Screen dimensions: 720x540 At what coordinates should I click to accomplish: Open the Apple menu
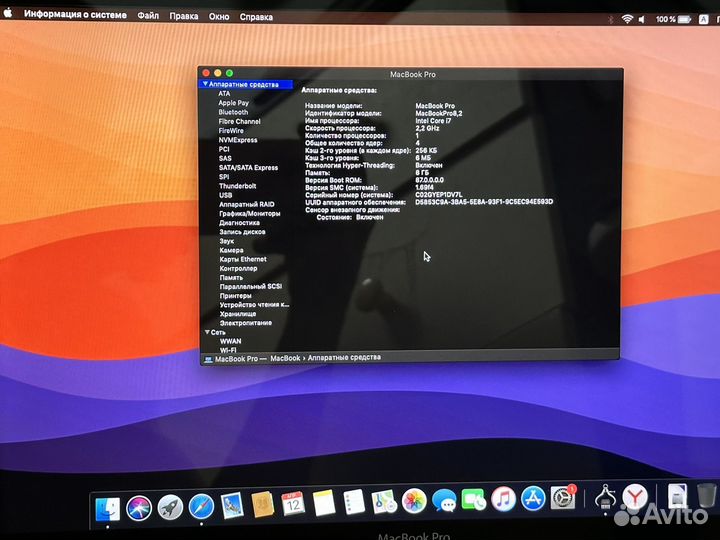7,13
